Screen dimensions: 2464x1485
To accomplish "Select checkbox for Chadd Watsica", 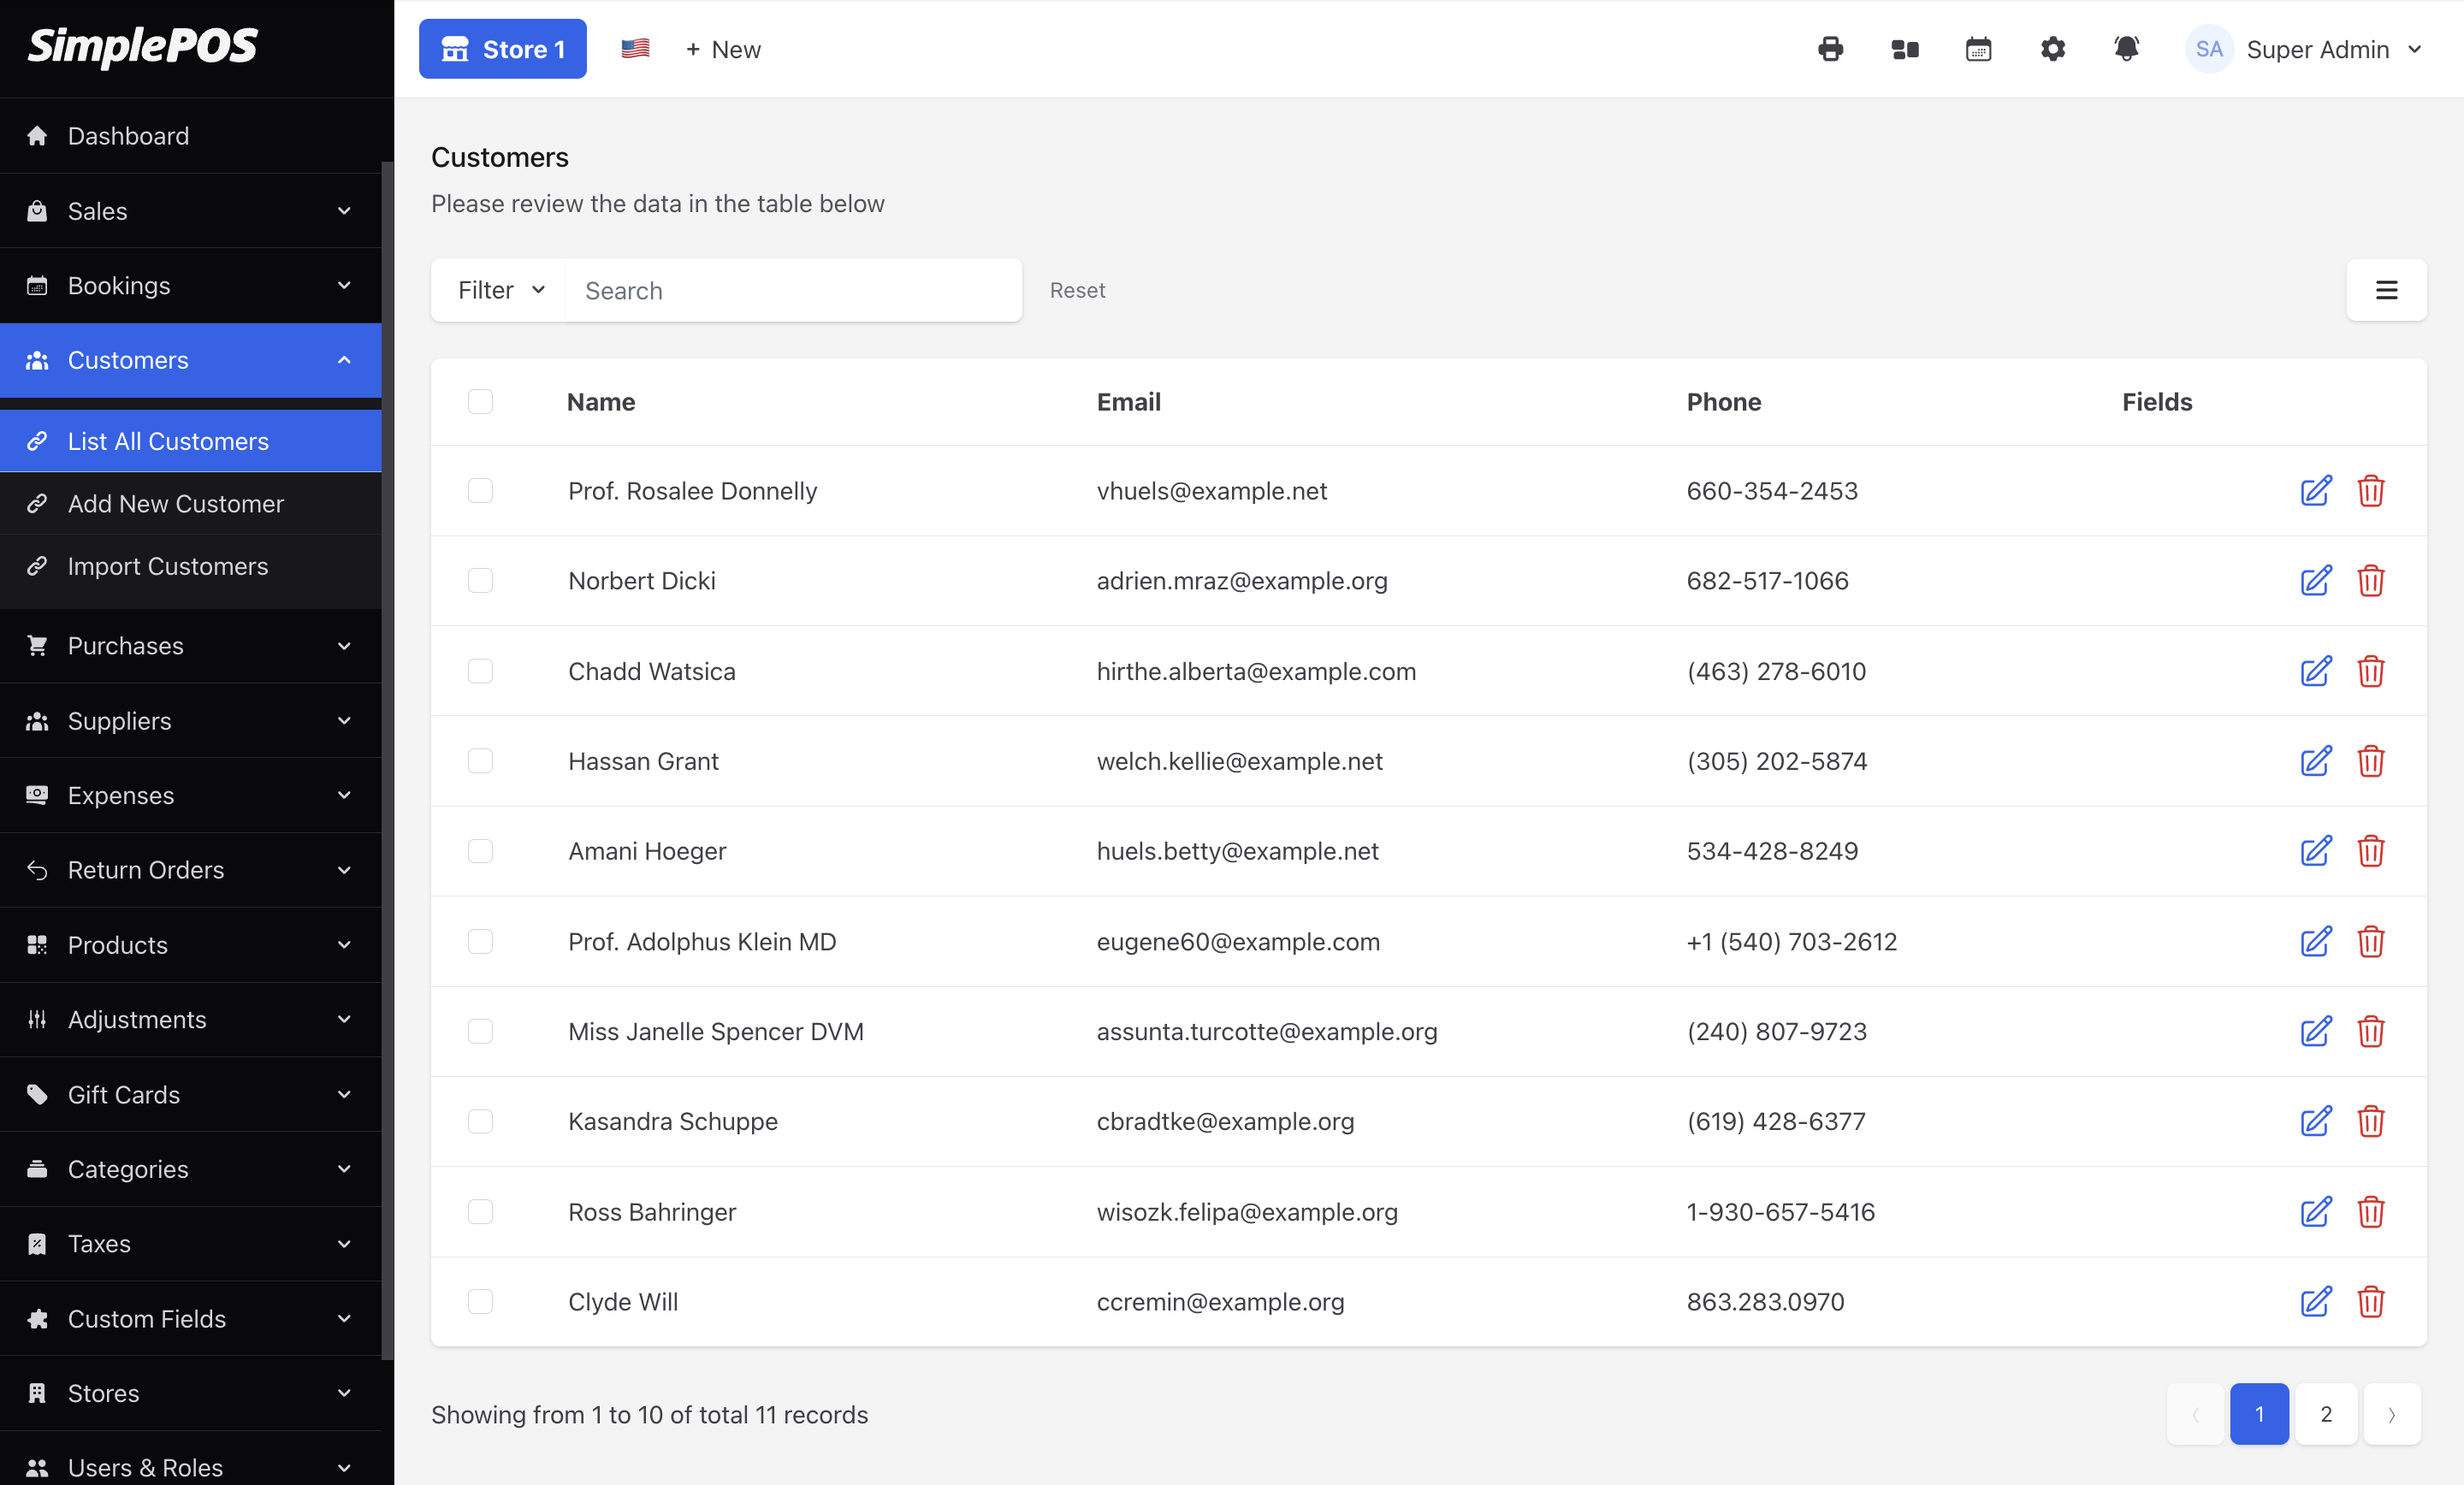I will tap(480, 671).
